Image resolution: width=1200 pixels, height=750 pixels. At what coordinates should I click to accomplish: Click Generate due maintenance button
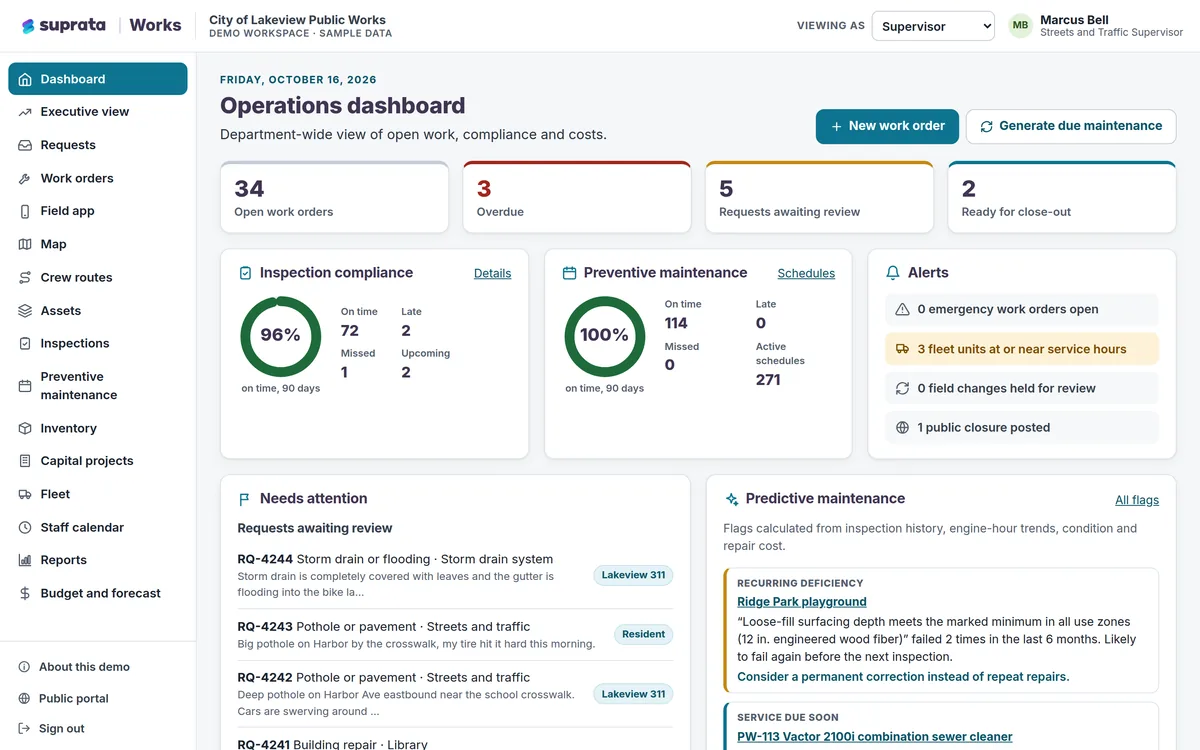click(1071, 126)
